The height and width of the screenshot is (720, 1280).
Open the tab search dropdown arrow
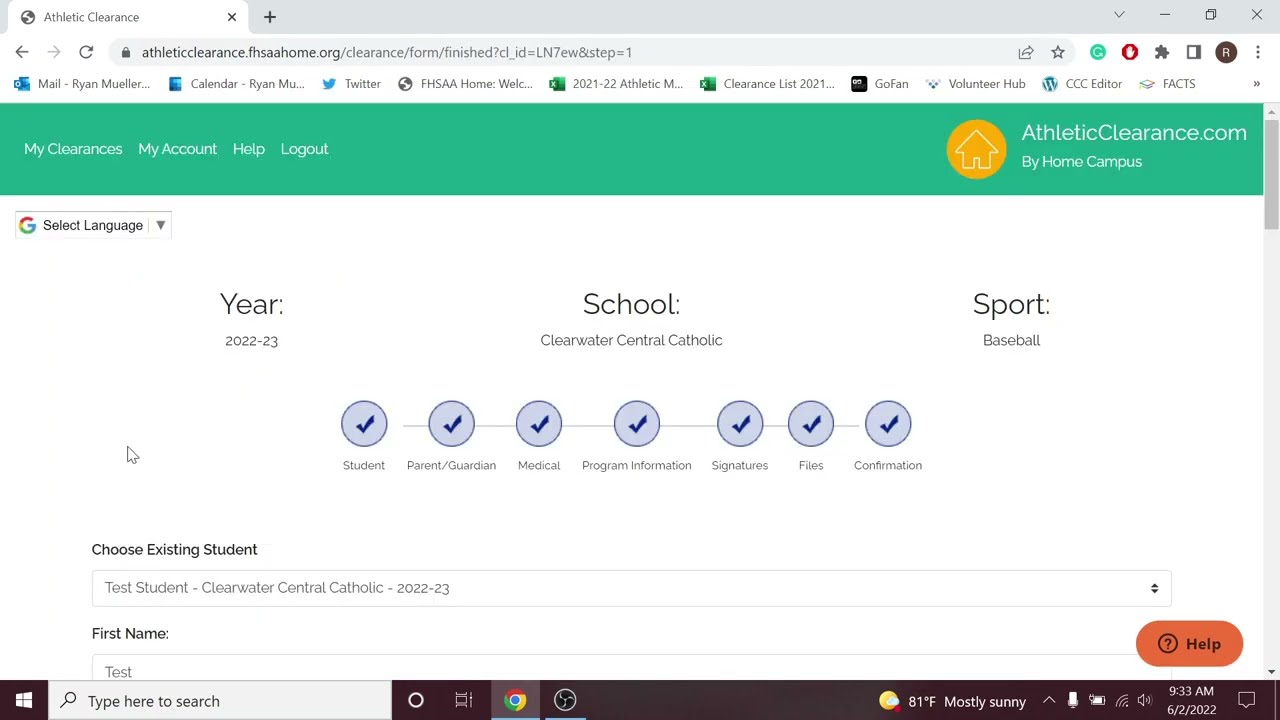pyautogui.click(x=1119, y=15)
